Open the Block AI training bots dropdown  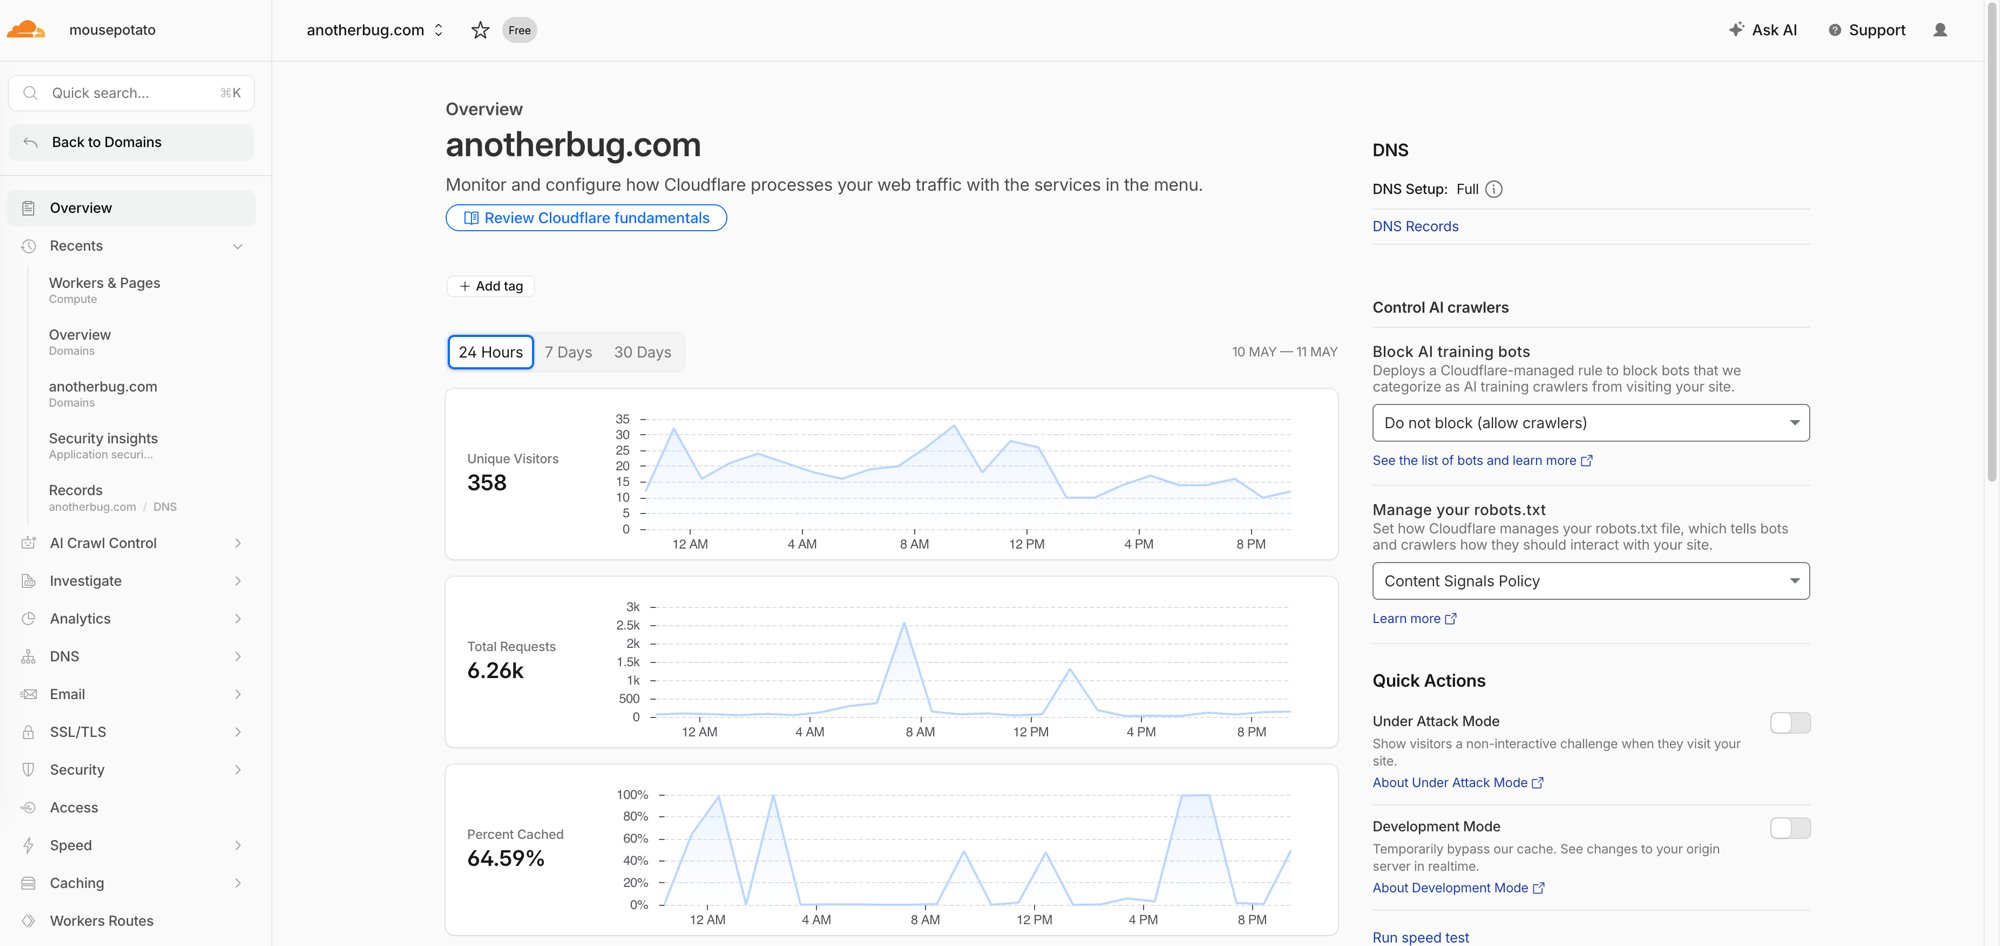tap(1591, 423)
